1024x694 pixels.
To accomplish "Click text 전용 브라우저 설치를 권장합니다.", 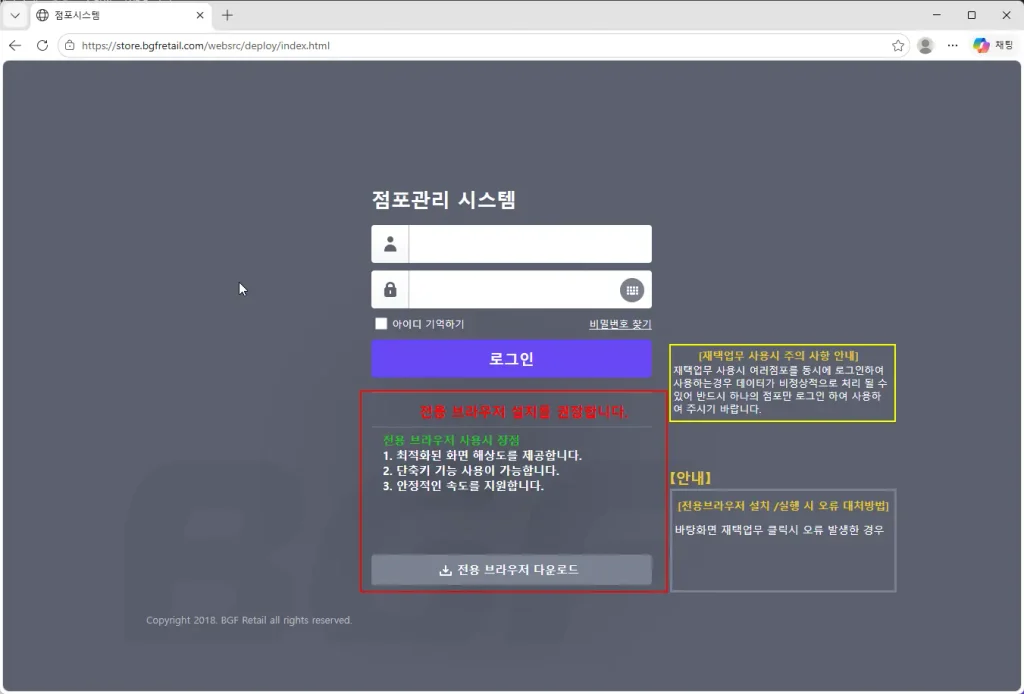I will click(523, 412).
